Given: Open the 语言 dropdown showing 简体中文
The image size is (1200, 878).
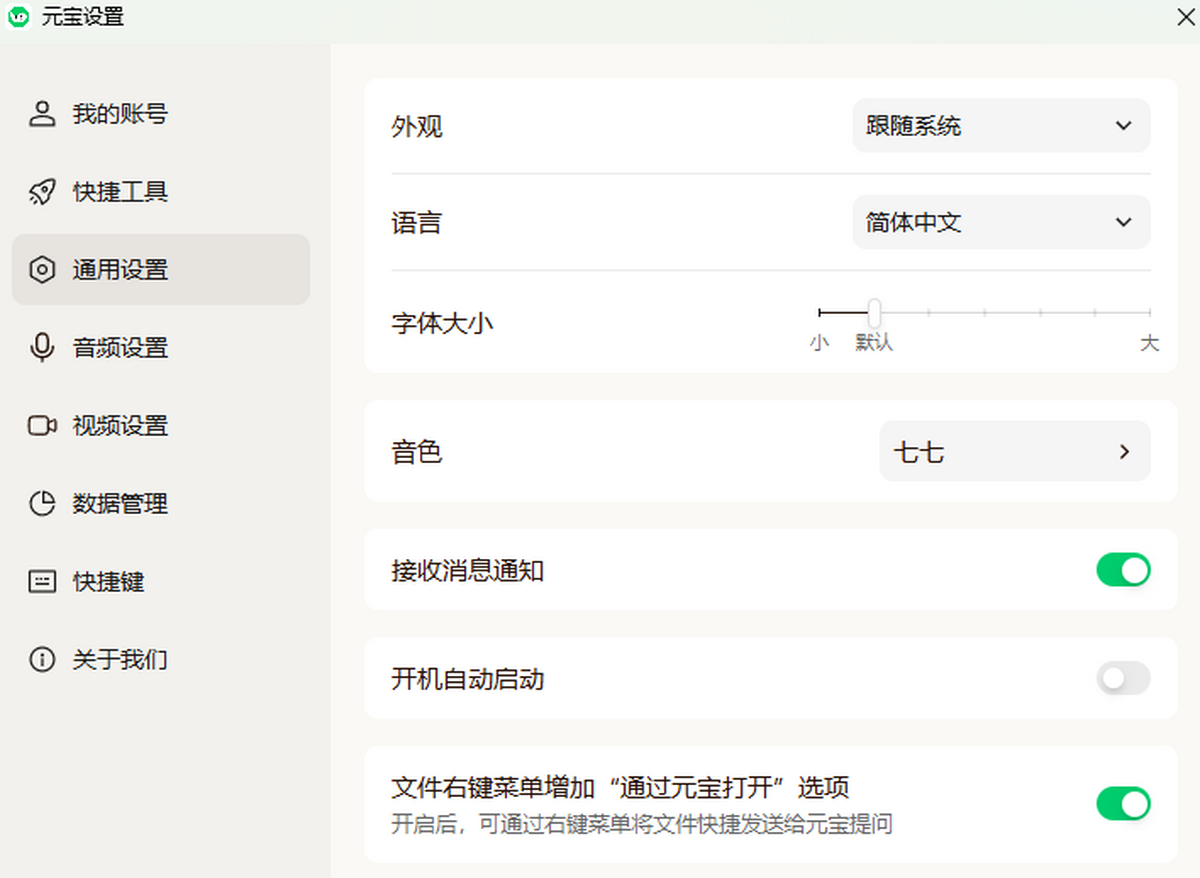Looking at the screenshot, I should click(1001, 222).
